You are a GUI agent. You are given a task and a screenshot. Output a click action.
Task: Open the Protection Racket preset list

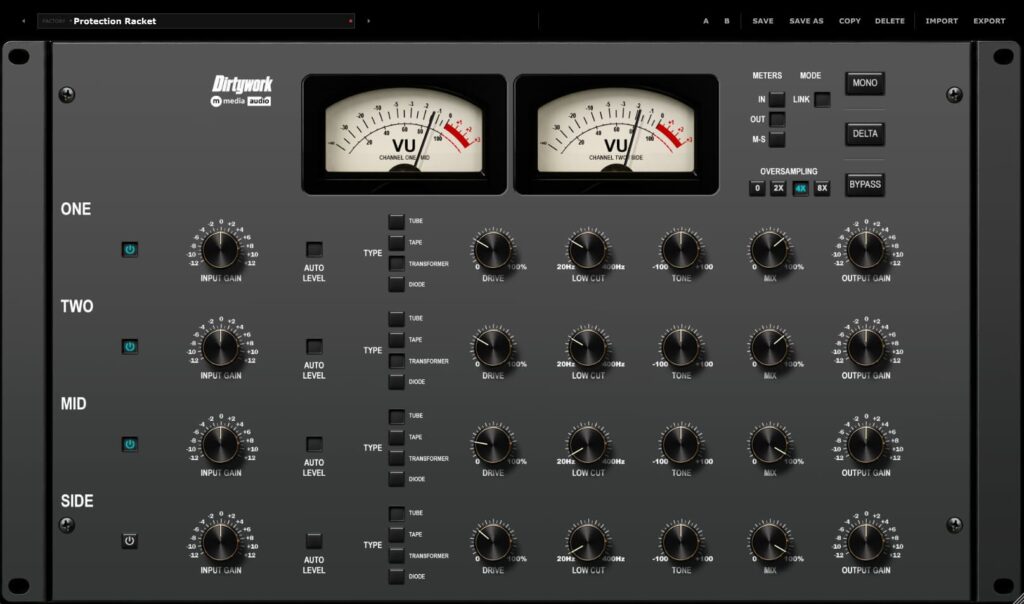click(x=196, y=21)
